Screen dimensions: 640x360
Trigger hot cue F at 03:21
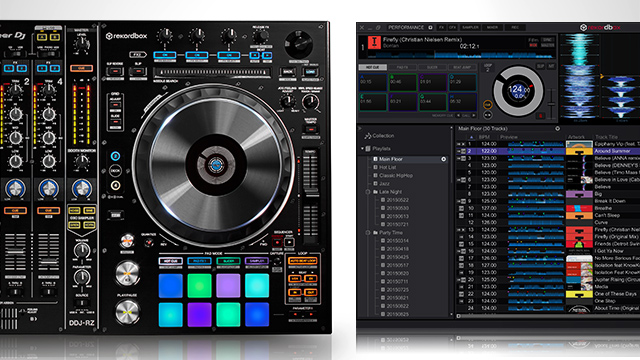[402, 102]
